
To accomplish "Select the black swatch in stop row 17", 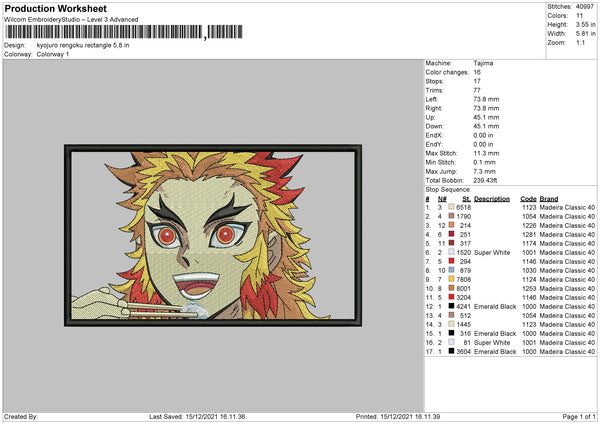I will 451,351.
